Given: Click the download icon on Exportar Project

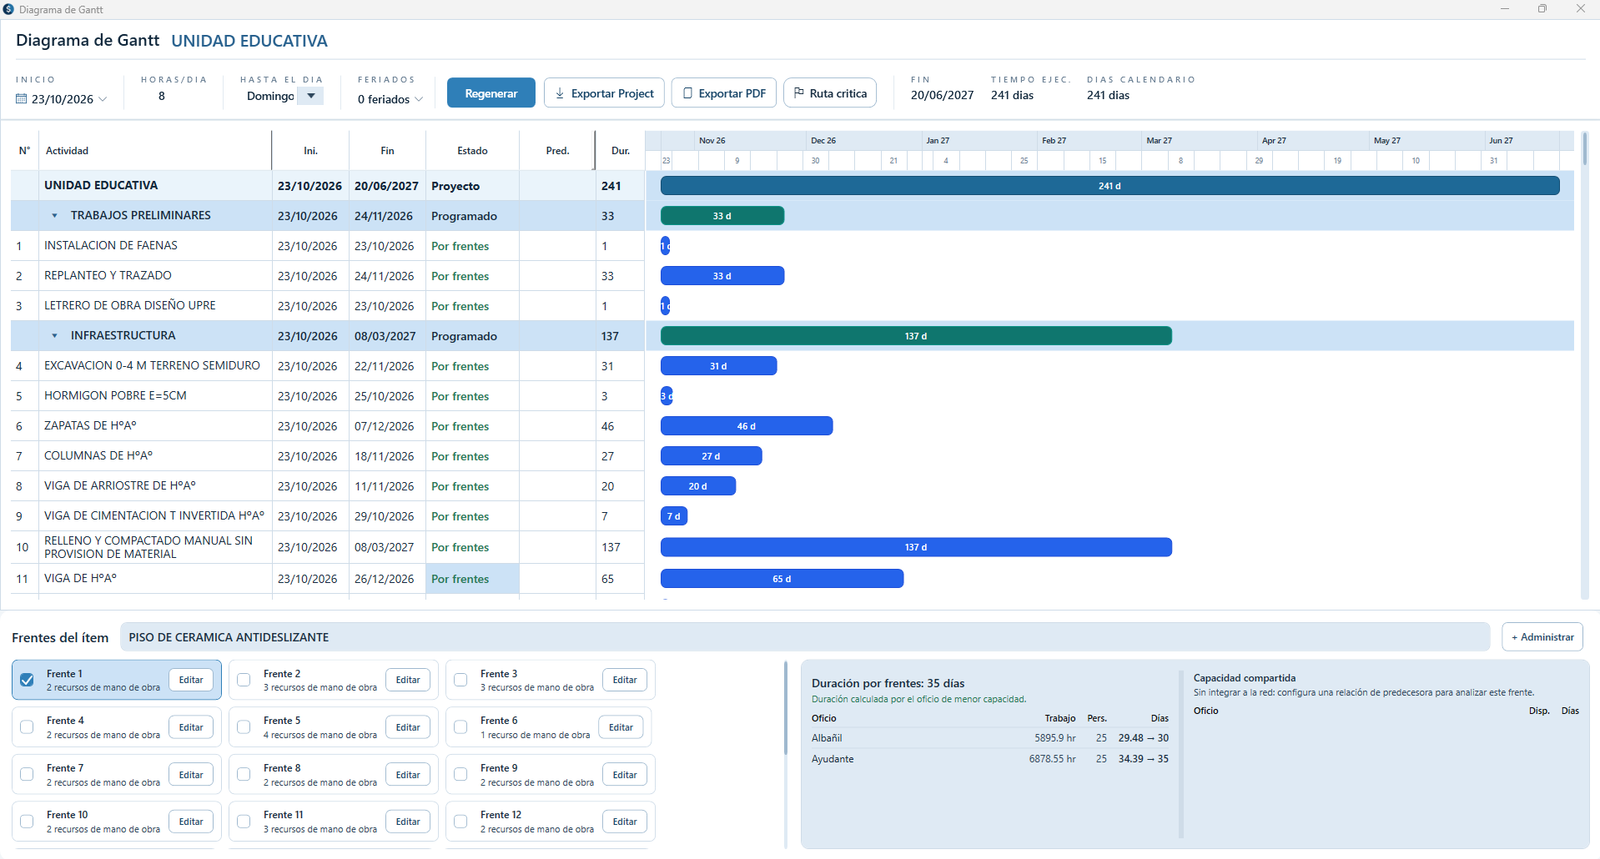Looking at the screenshot, I should coord(560,93).
